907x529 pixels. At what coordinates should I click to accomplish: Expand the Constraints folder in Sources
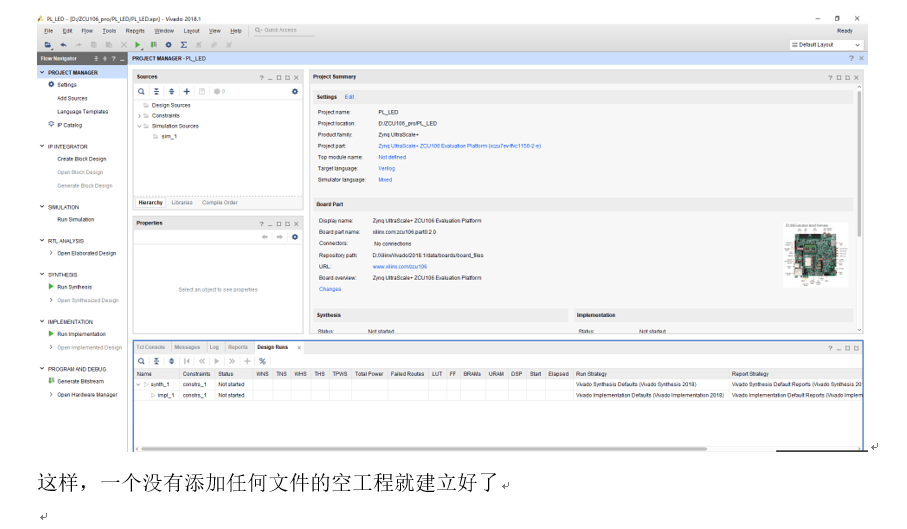click(x=139, y=116)
